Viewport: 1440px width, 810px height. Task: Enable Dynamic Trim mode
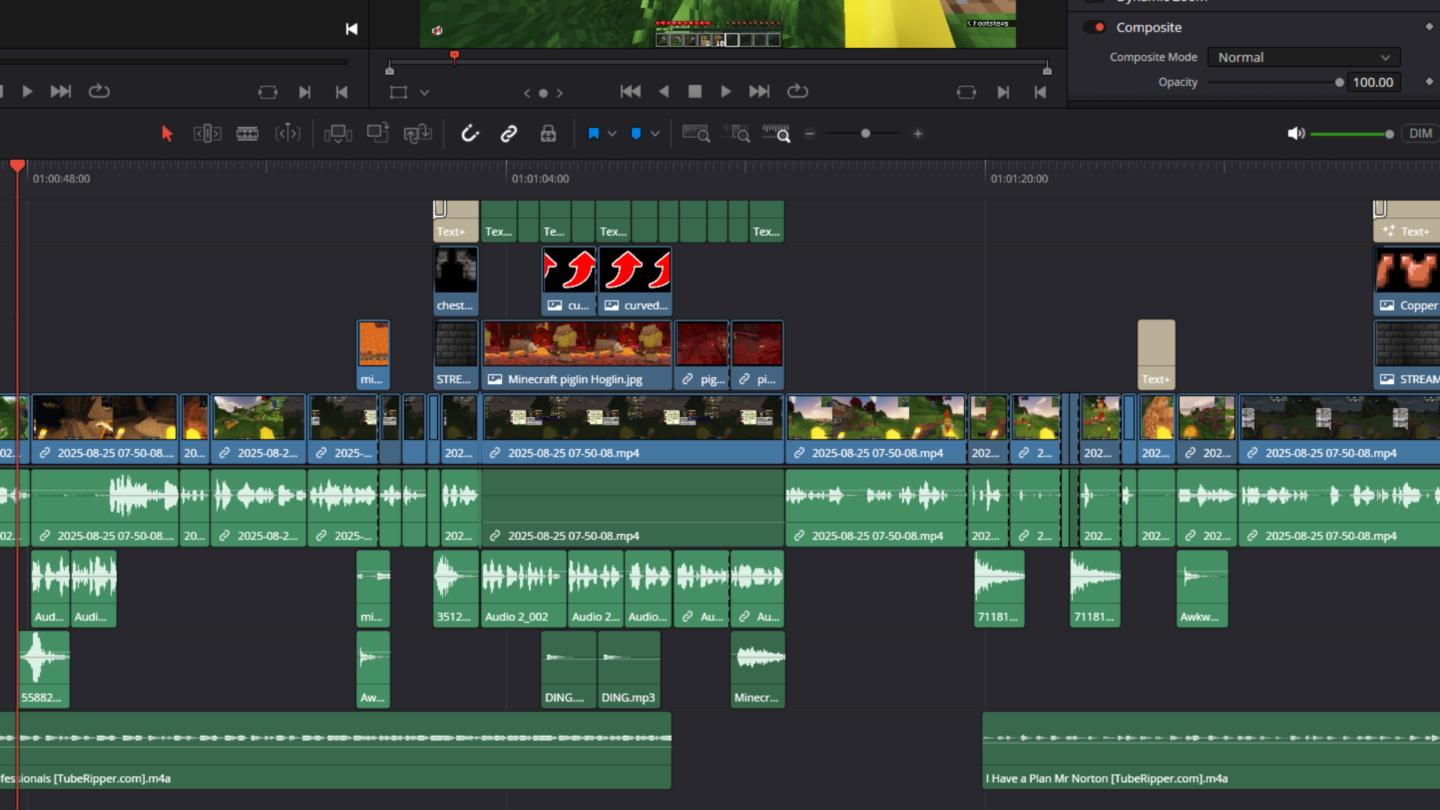[287, 133]
